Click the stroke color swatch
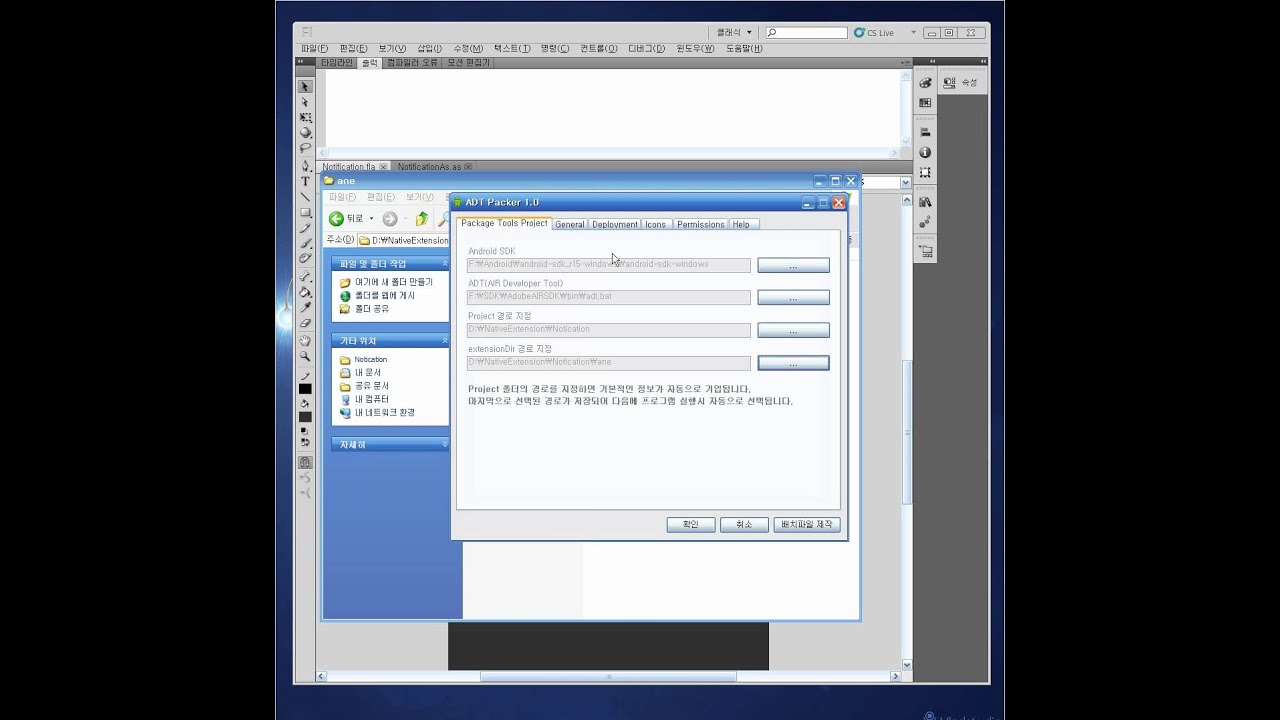The width and height of the screenshot is (1280, 720). click(305, 389)
